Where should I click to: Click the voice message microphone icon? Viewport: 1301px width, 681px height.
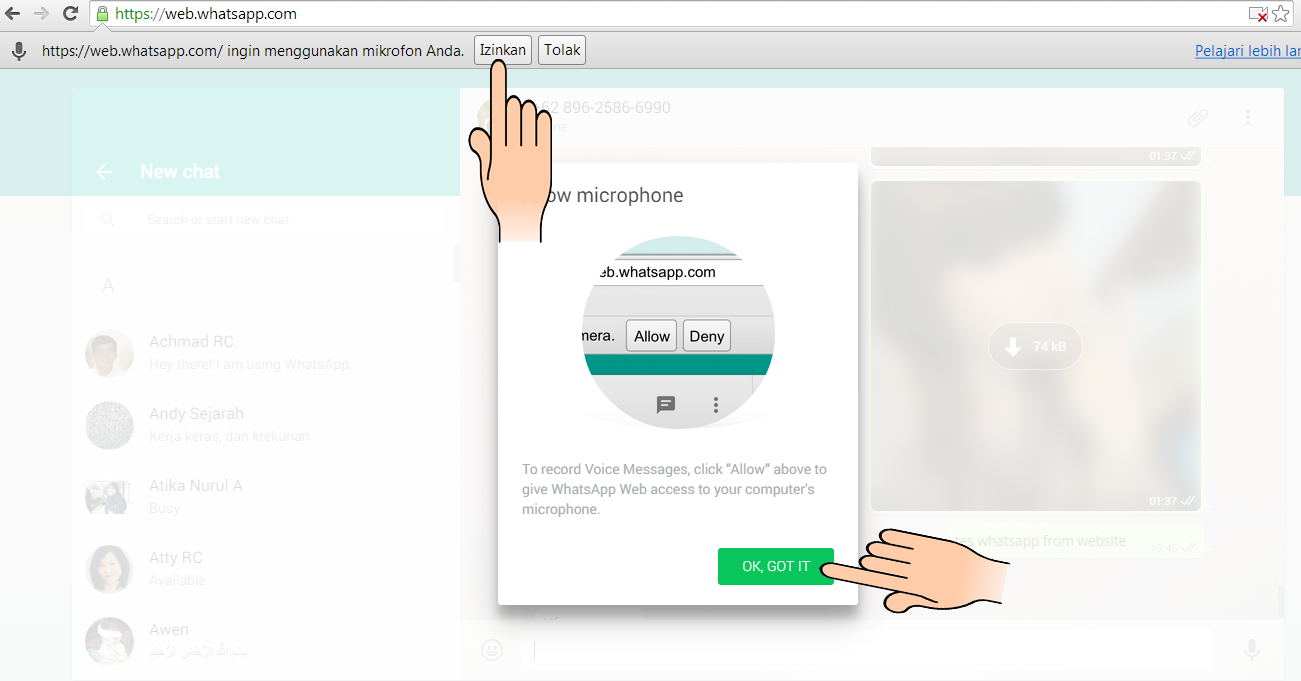point(1251,650)
